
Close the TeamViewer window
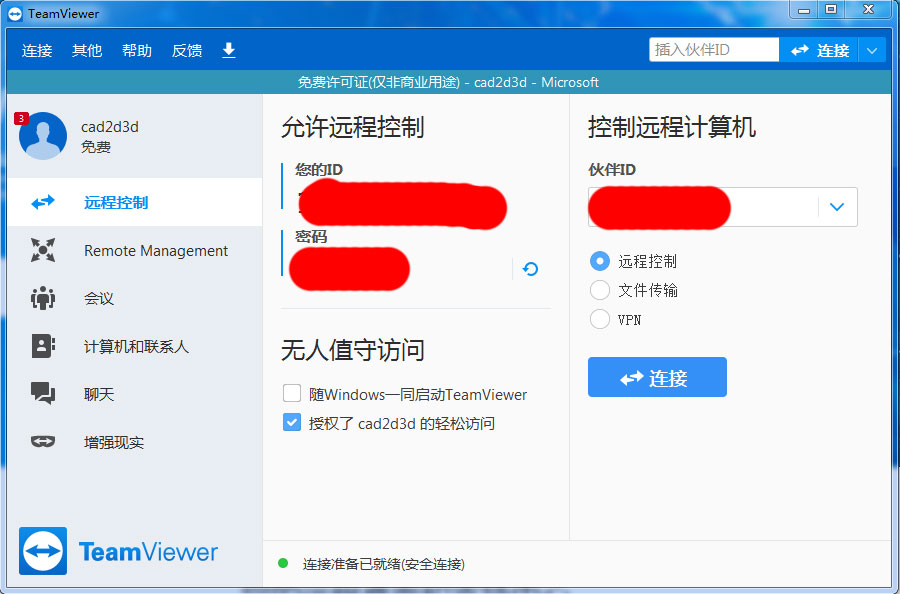tap(868, 10)
